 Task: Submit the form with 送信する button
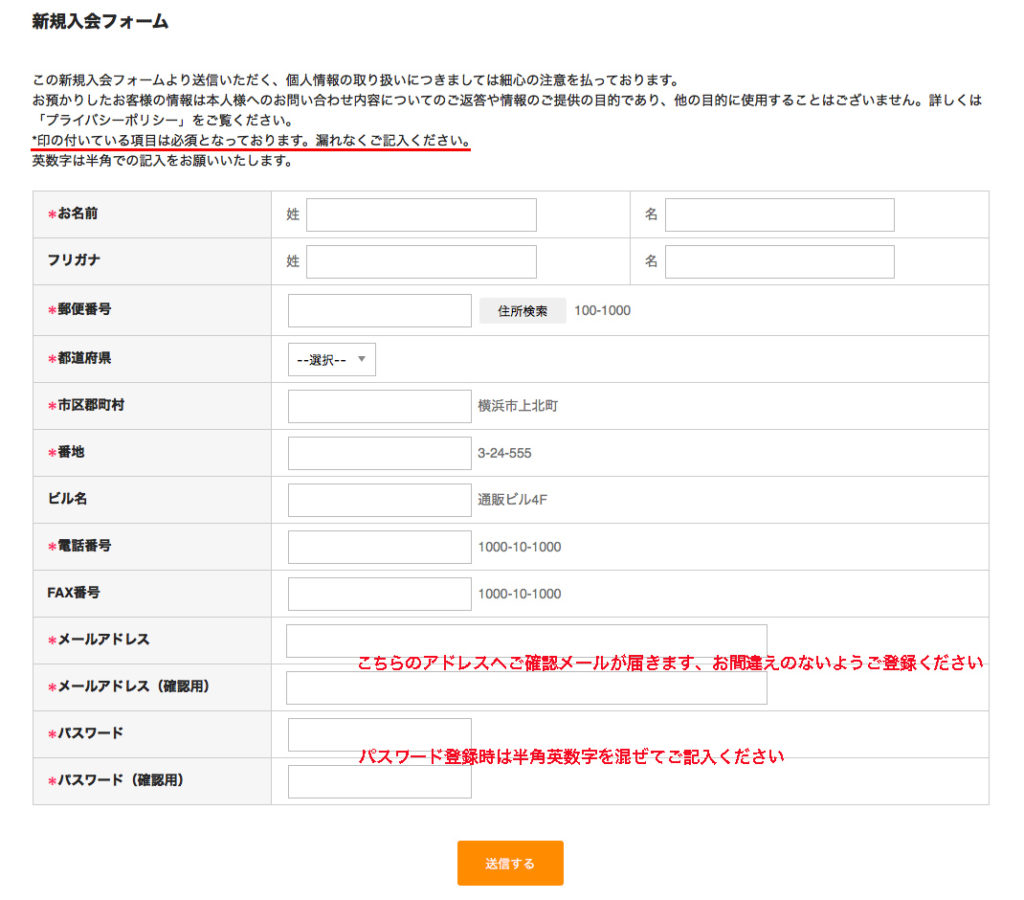[510, 863]
